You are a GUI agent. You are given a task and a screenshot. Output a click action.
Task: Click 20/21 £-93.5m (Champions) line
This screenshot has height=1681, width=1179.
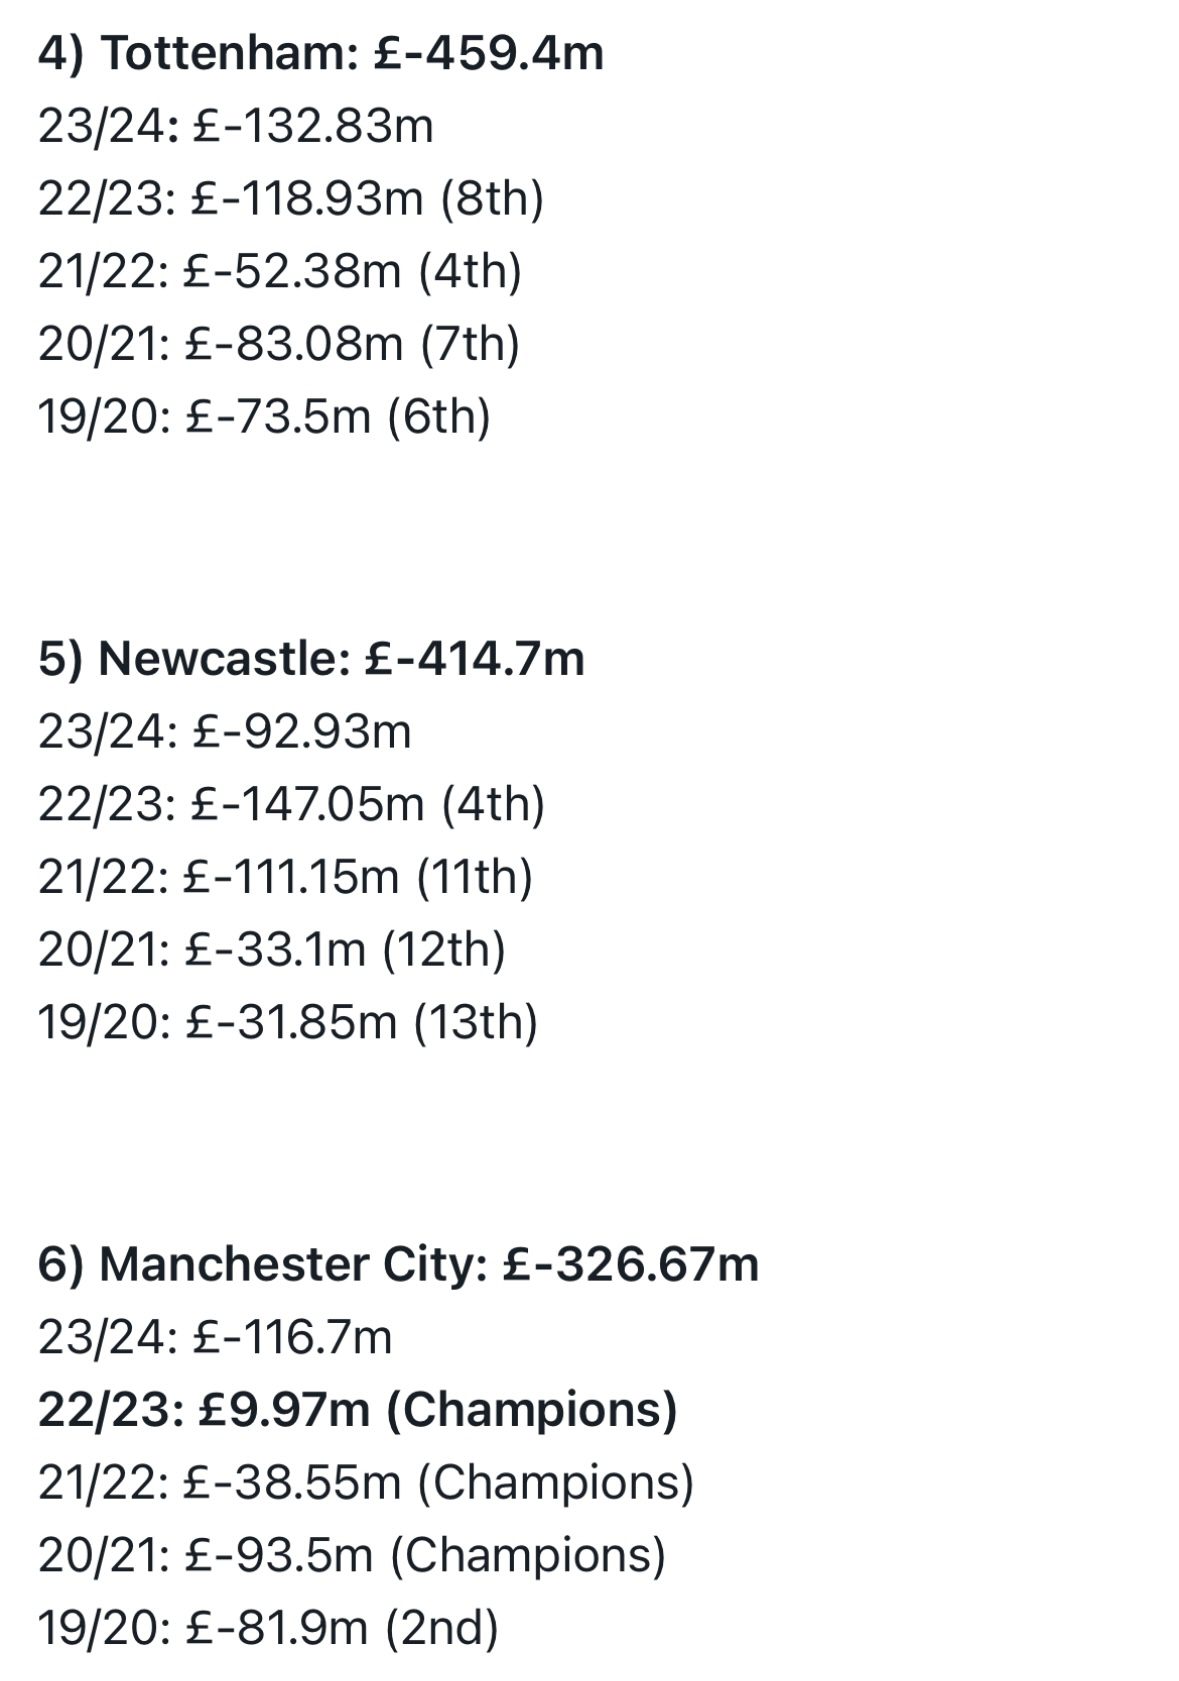(352, 1556)
